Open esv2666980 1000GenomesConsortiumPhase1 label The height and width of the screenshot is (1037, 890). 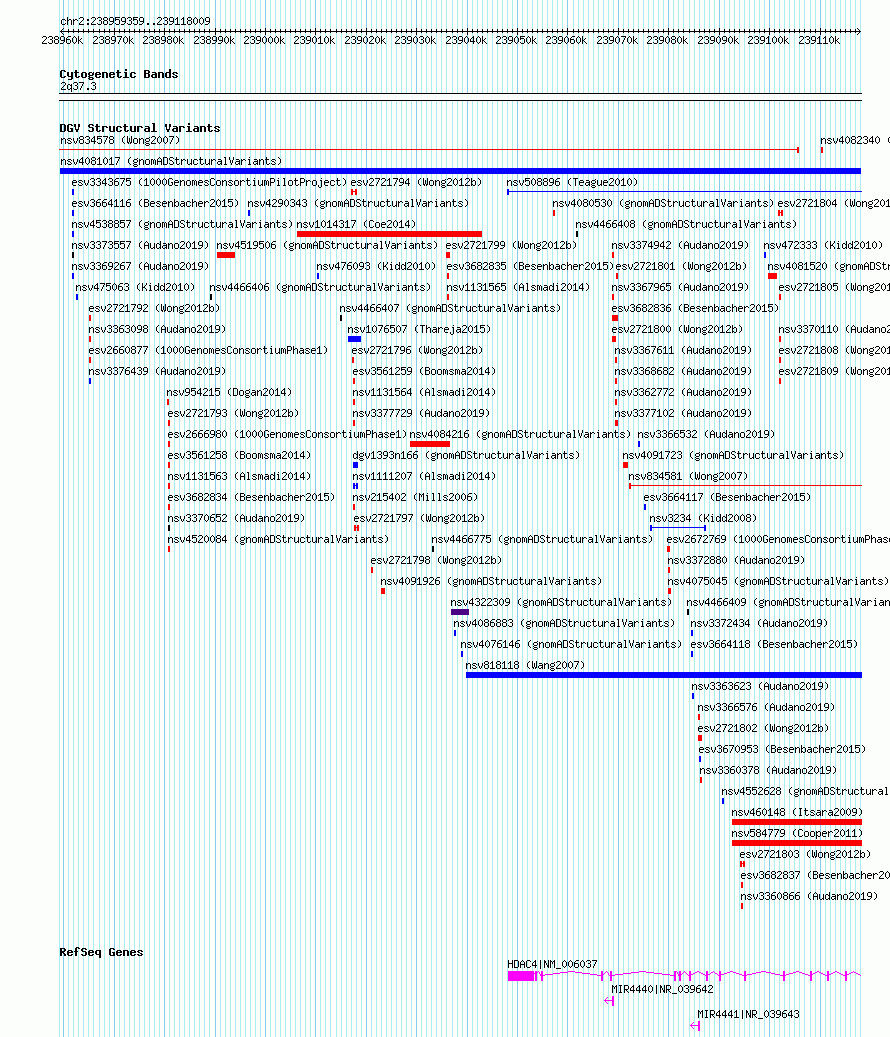tap(287, 435)
